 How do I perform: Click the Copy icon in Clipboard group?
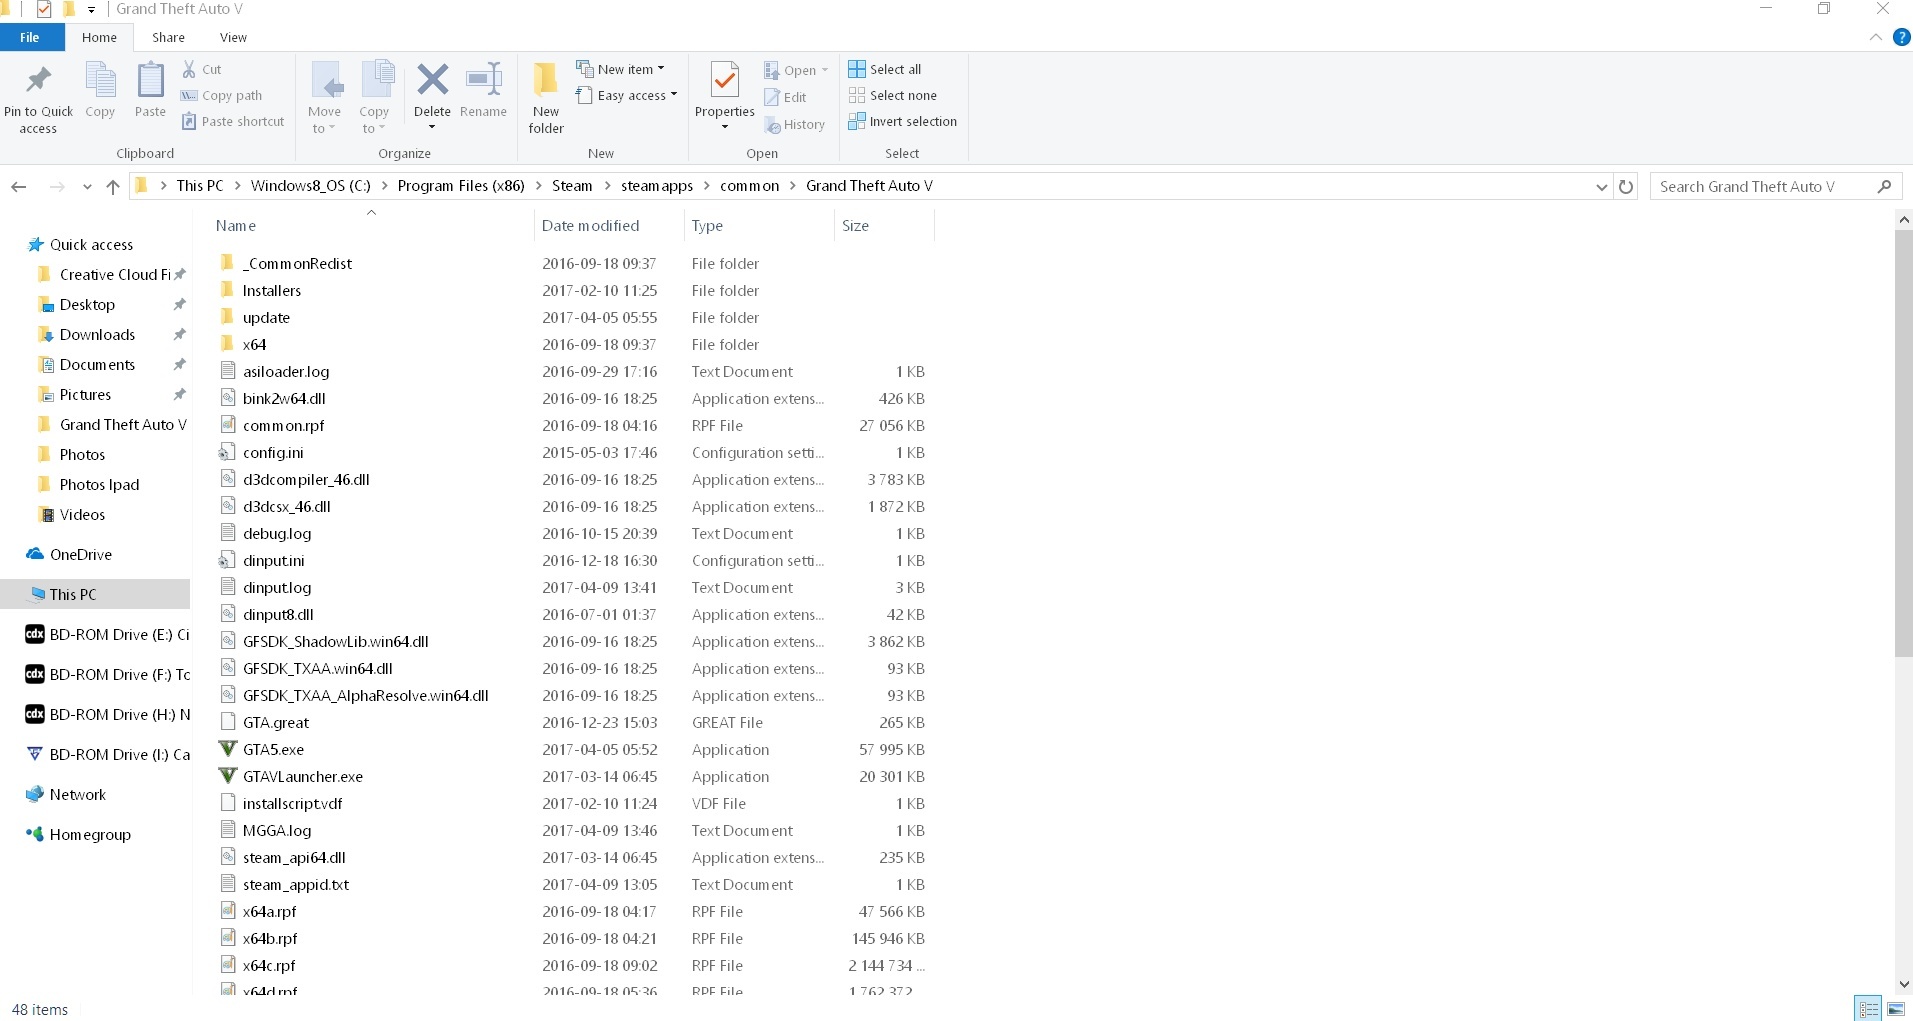(100, 80)
